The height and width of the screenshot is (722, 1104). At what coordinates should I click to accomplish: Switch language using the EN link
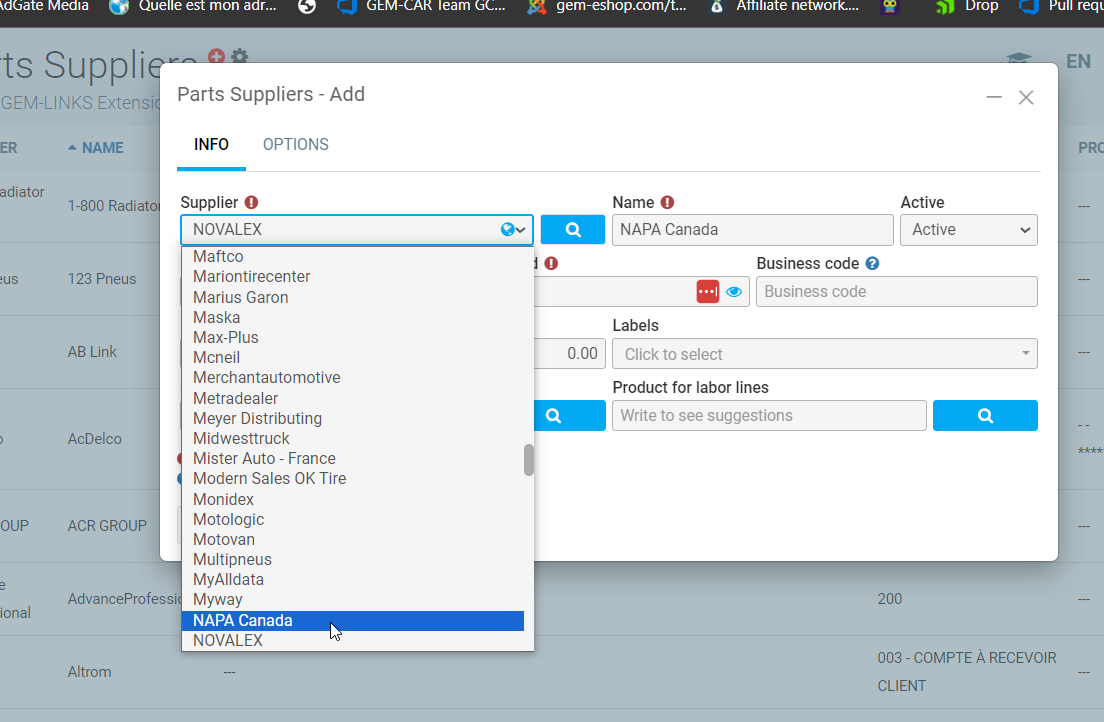pos(1078,61)
